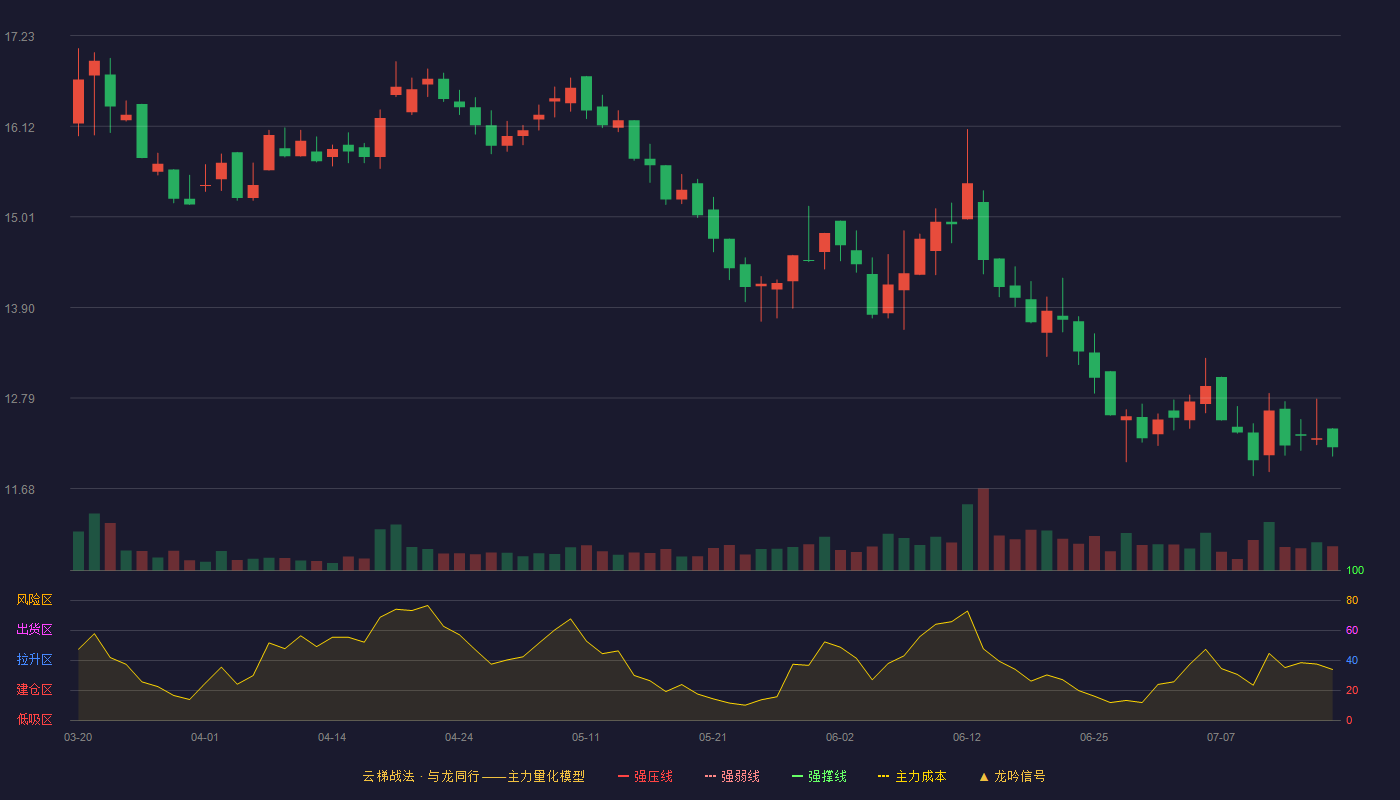Click the 12.79 price axis label

click(19, 399)
